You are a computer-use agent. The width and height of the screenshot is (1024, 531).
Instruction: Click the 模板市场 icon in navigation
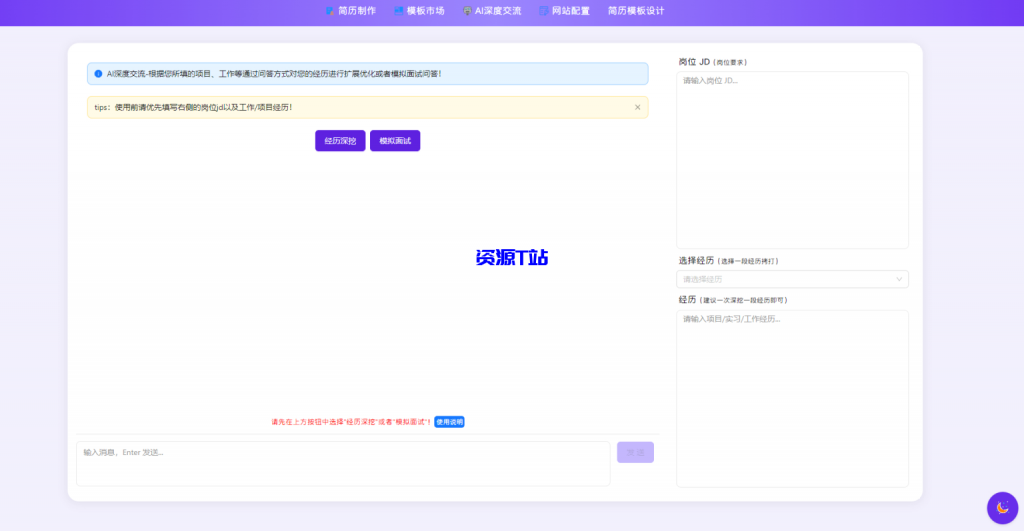click(398, 11)
